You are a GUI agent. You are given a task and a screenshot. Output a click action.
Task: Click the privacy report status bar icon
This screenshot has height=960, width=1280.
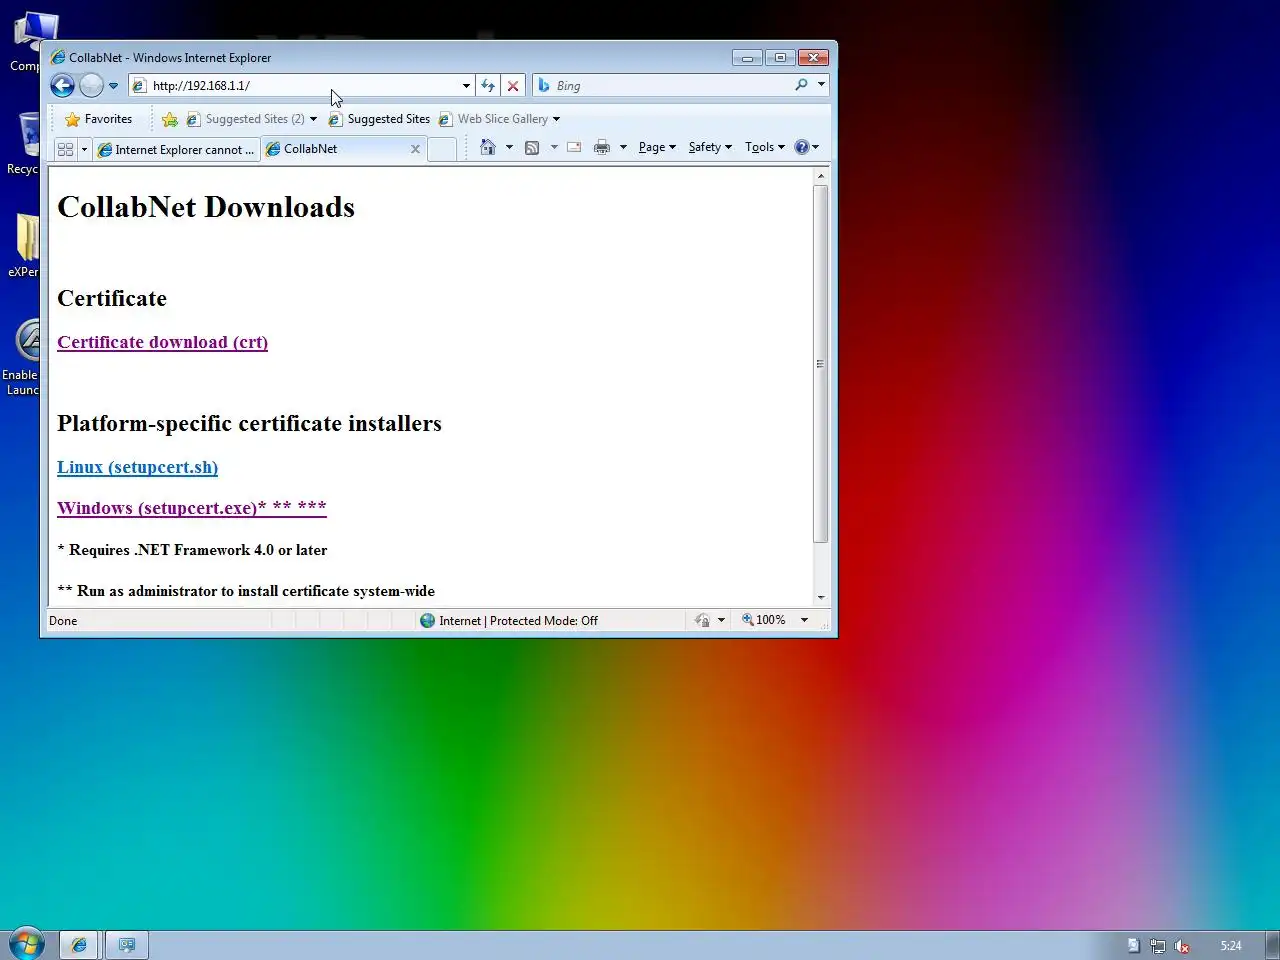pyautogui.click(x=702, y=621)
